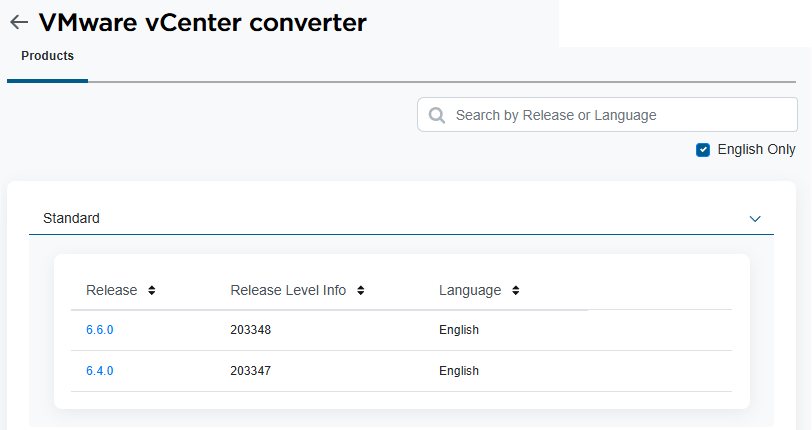Screen dimensions: 812x430
Task: Go back using the left arrow icon
Action: 19,22
